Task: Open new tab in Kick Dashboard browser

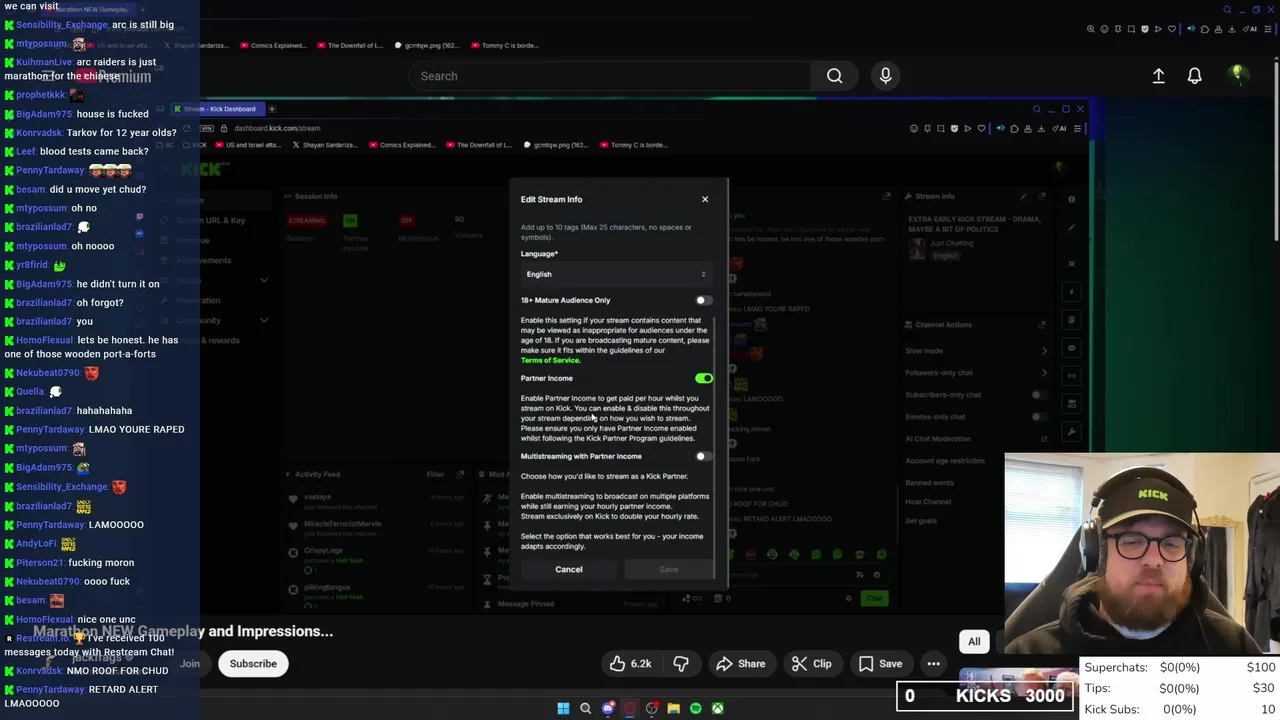Action: pos(271,109)
